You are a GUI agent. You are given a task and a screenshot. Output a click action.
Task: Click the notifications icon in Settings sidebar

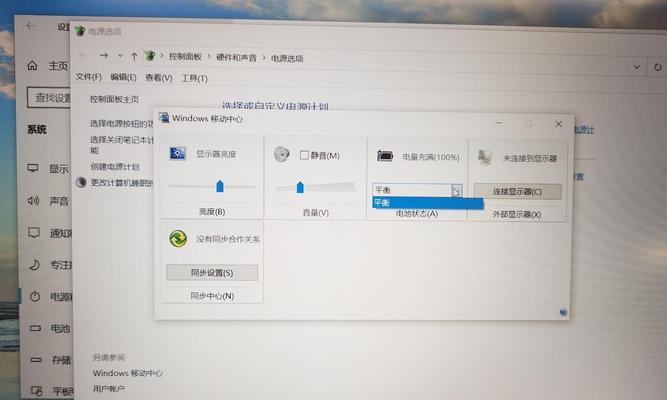[x=34, y=232]
